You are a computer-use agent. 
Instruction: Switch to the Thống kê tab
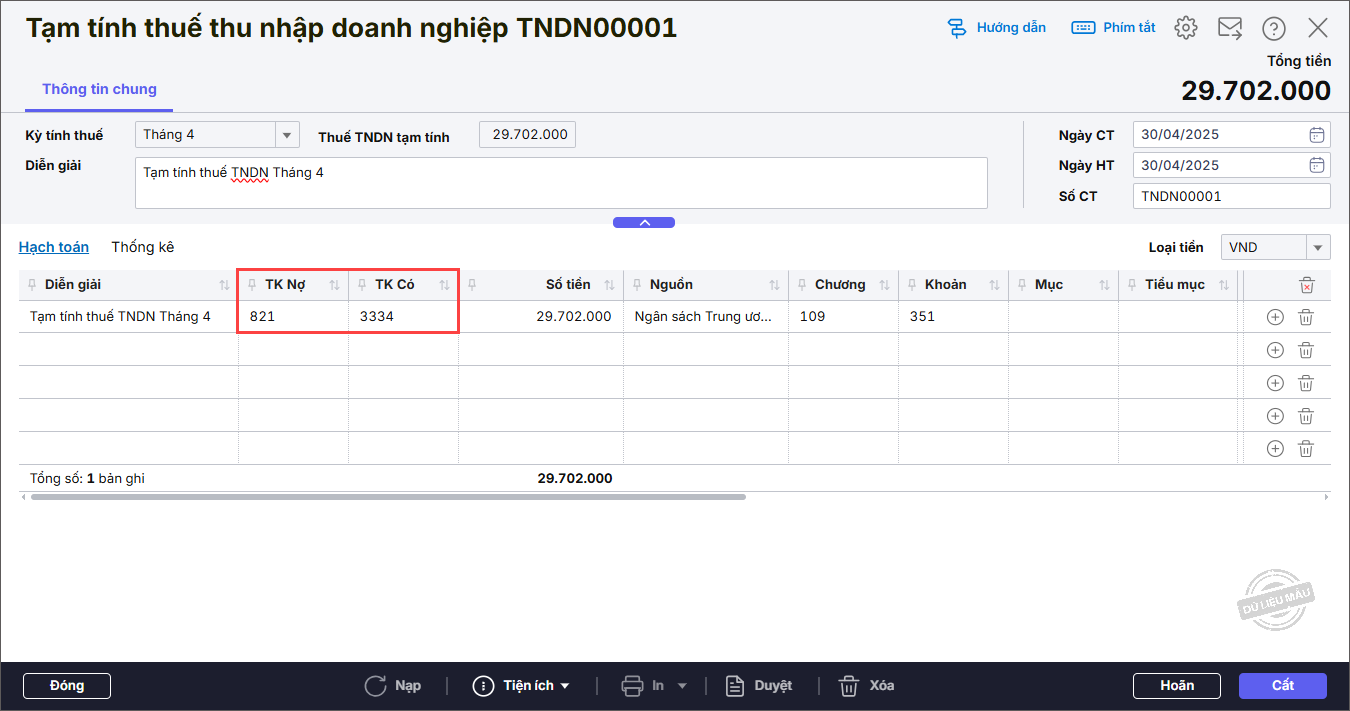[x=142, y=247]
